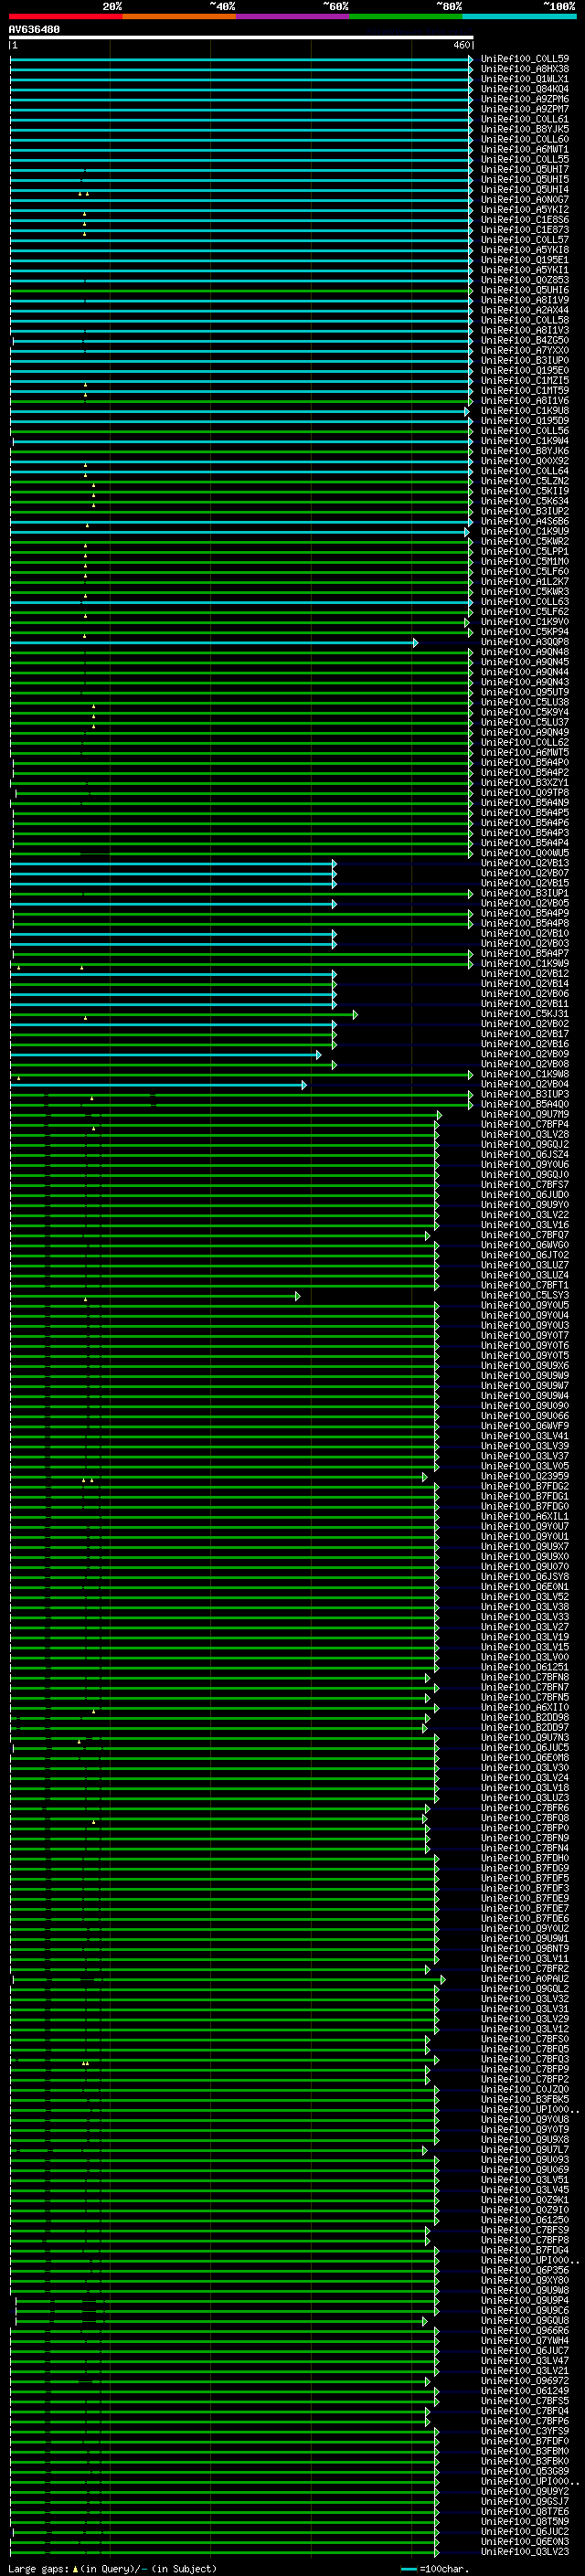Click hit label UniRef100_A7YXX0
The width and height of the screenshot is (585, 2576).
[x=525, y=351]
